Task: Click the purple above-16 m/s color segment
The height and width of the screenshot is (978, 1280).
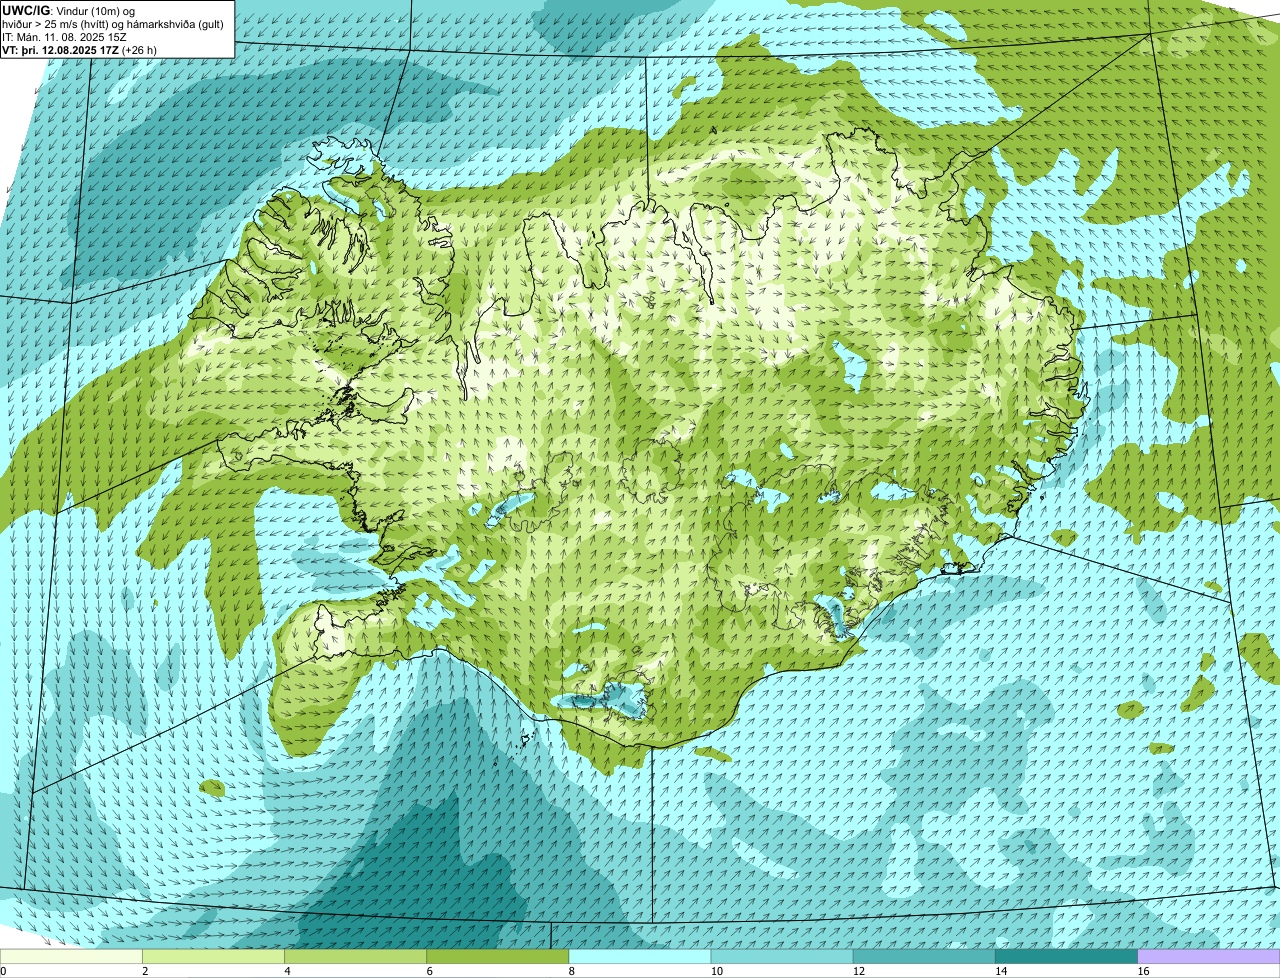Action: 1209,957
